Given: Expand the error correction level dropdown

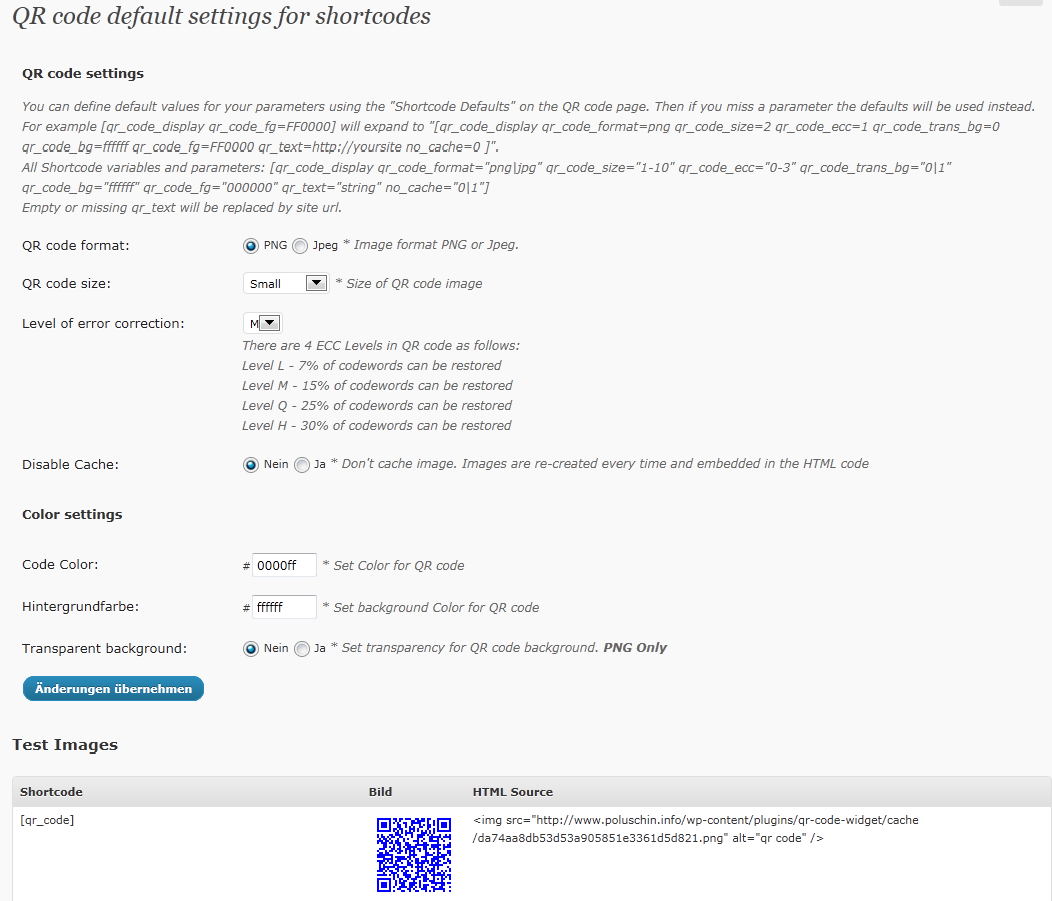Looking at the screenshot, I should pyautogui.click(x=262, y=323).
